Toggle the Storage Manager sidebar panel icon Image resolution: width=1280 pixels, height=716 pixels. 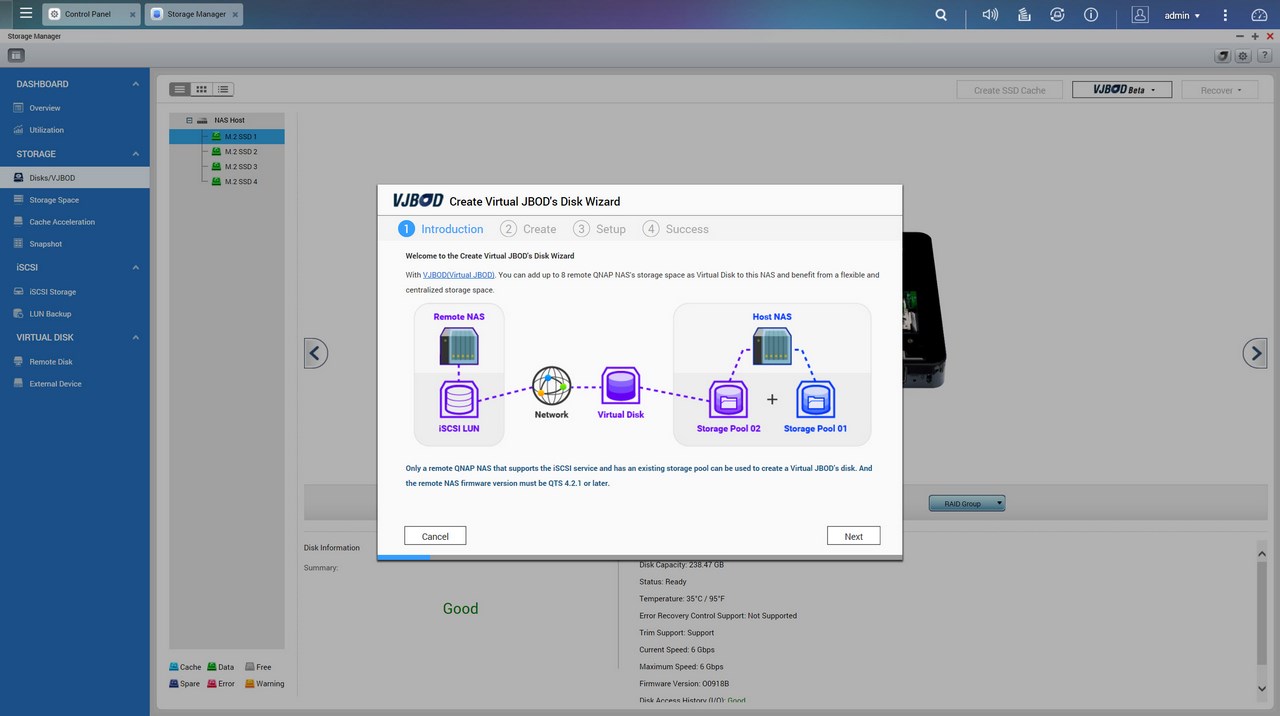16,55
